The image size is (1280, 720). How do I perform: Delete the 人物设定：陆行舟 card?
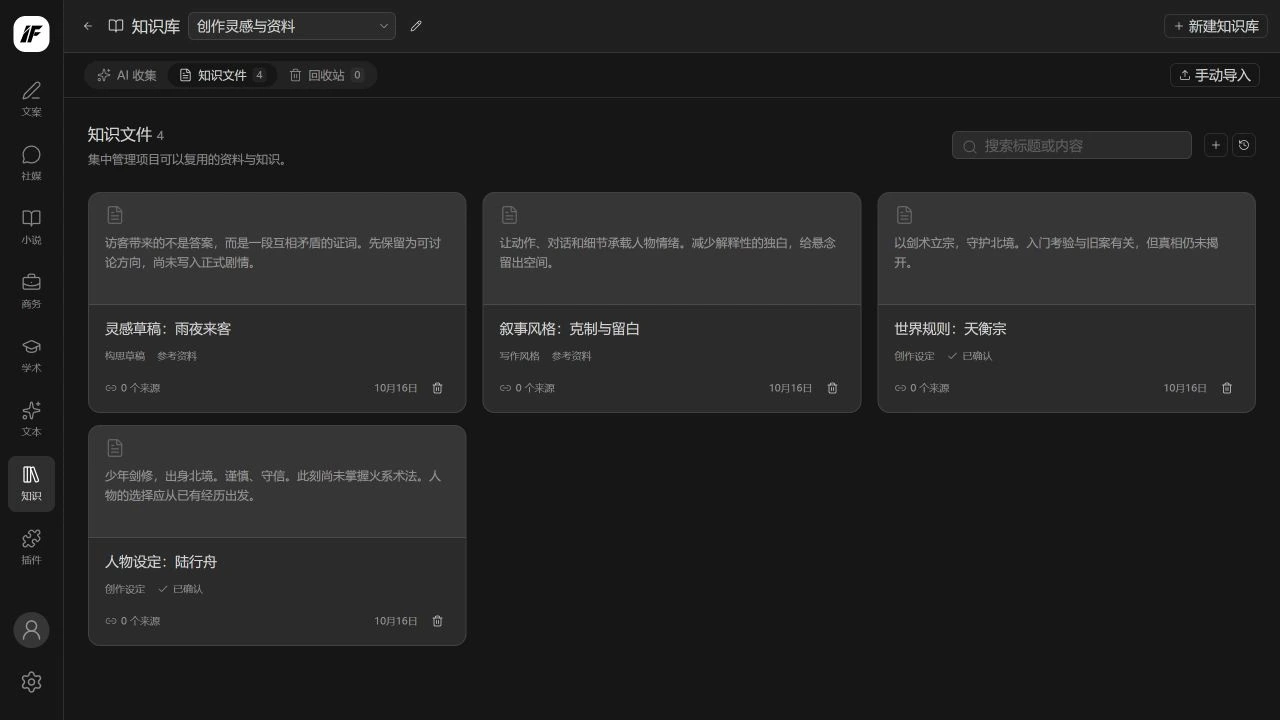coord(437,621)
